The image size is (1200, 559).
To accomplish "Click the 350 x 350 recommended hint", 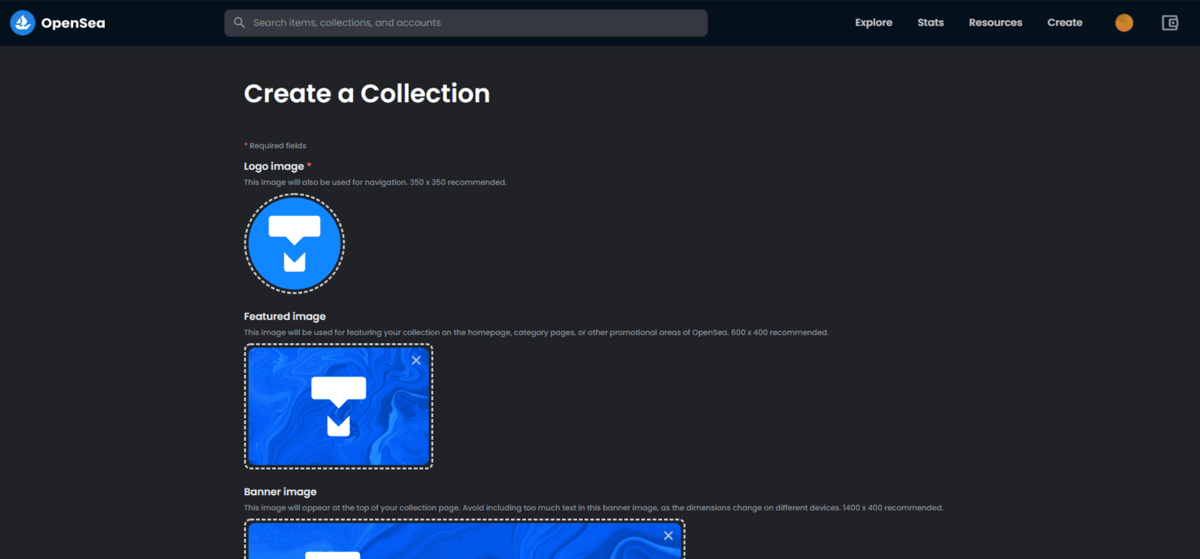I will (x=375, y=182).
